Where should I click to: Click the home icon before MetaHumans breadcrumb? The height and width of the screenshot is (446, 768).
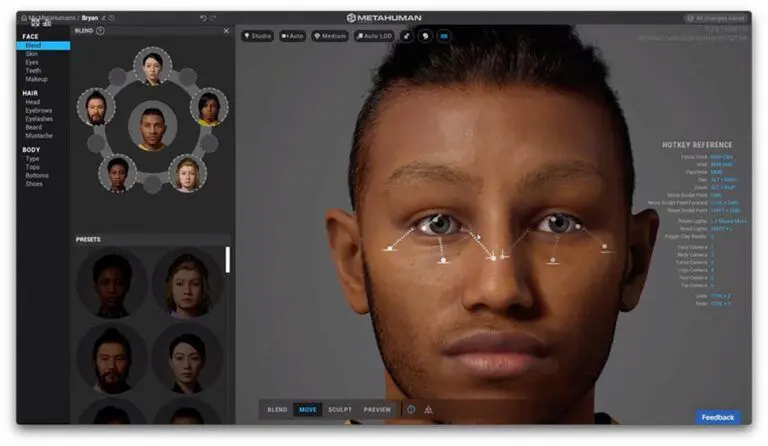(23, 18)
